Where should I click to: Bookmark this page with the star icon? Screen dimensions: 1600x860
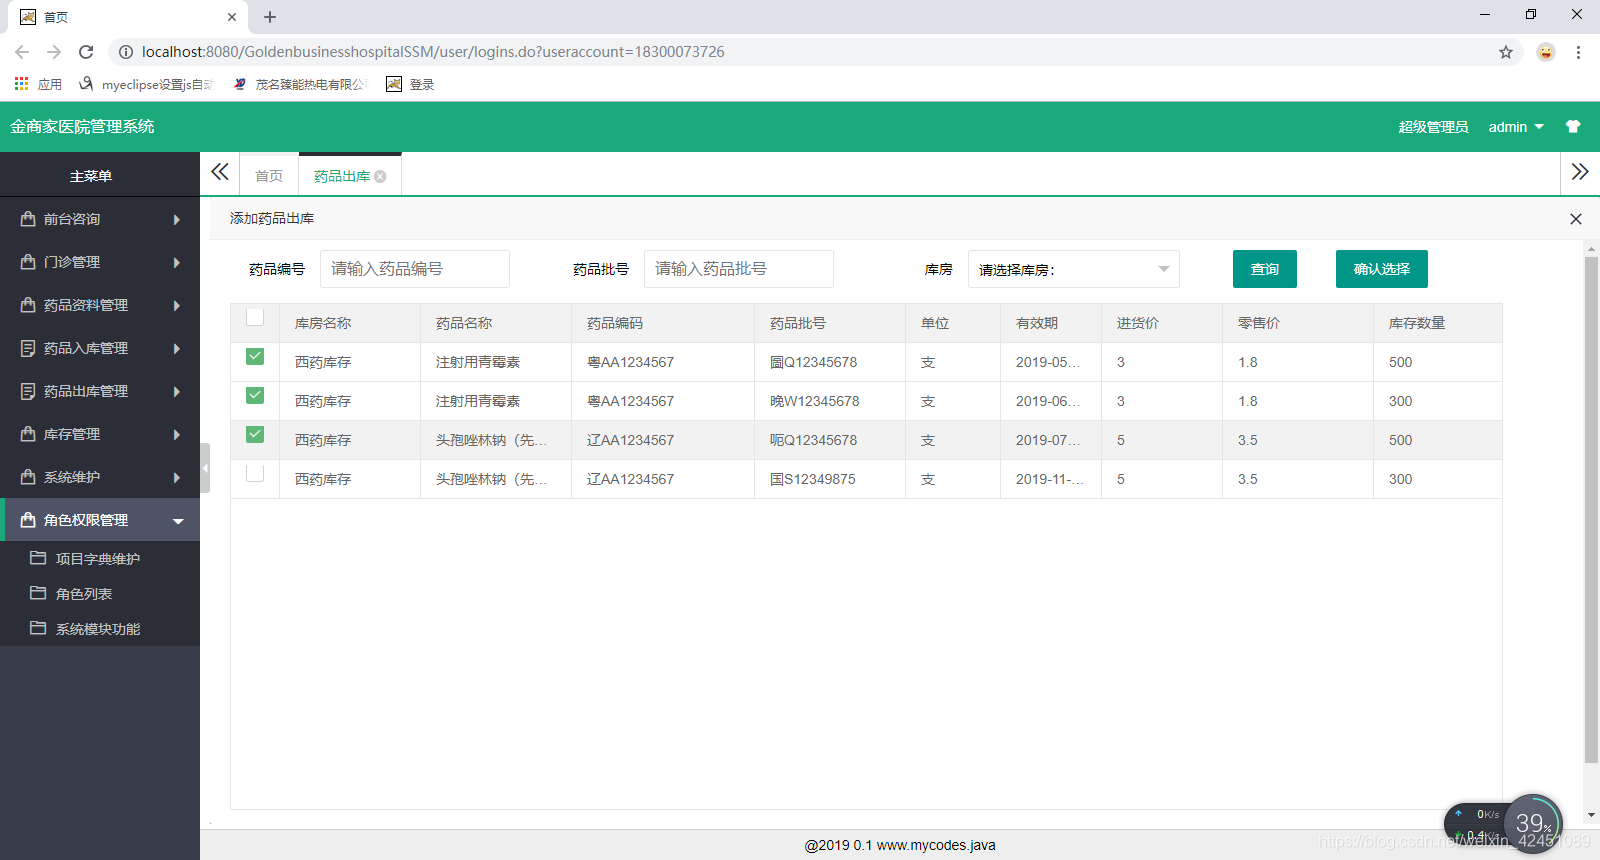tap(1506, 52)
